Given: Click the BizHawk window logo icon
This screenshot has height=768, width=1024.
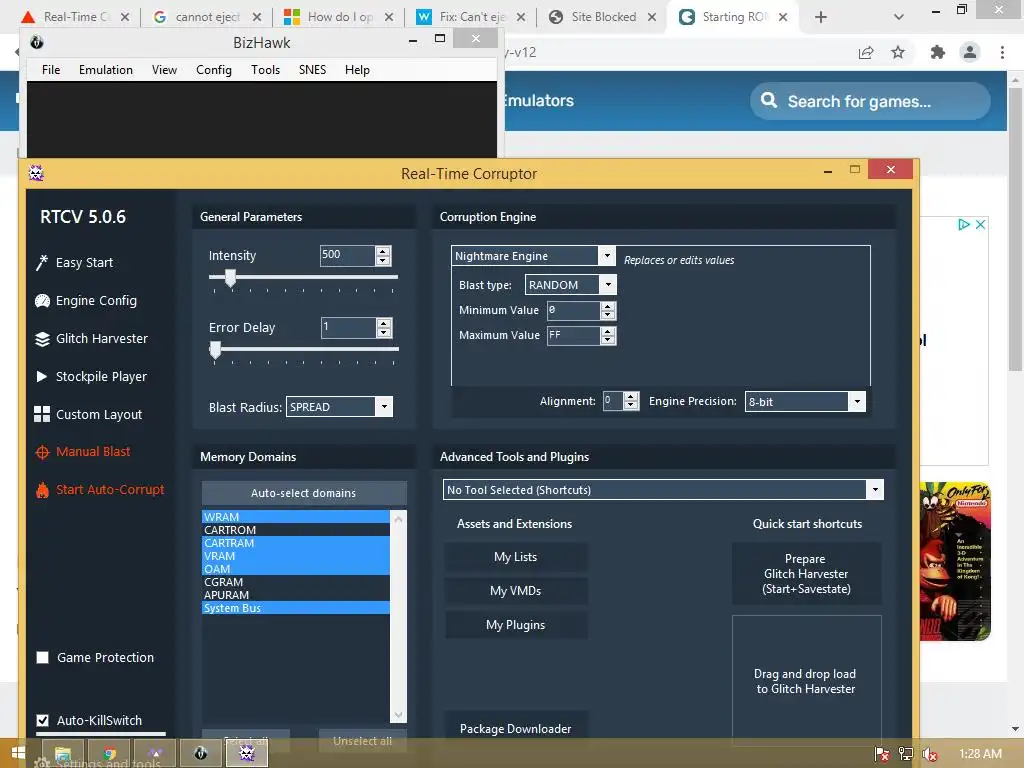Looking at the screenshot, I should point(37,42).
